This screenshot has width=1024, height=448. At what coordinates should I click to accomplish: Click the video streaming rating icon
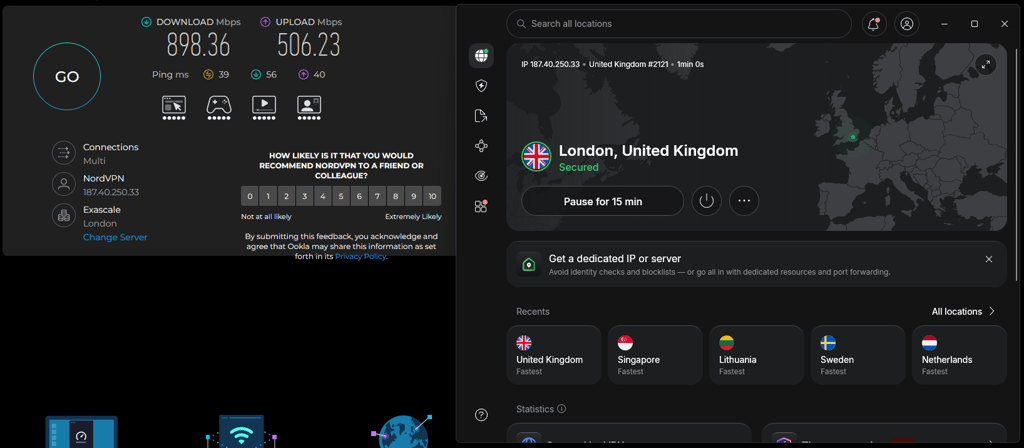[264, 108]
